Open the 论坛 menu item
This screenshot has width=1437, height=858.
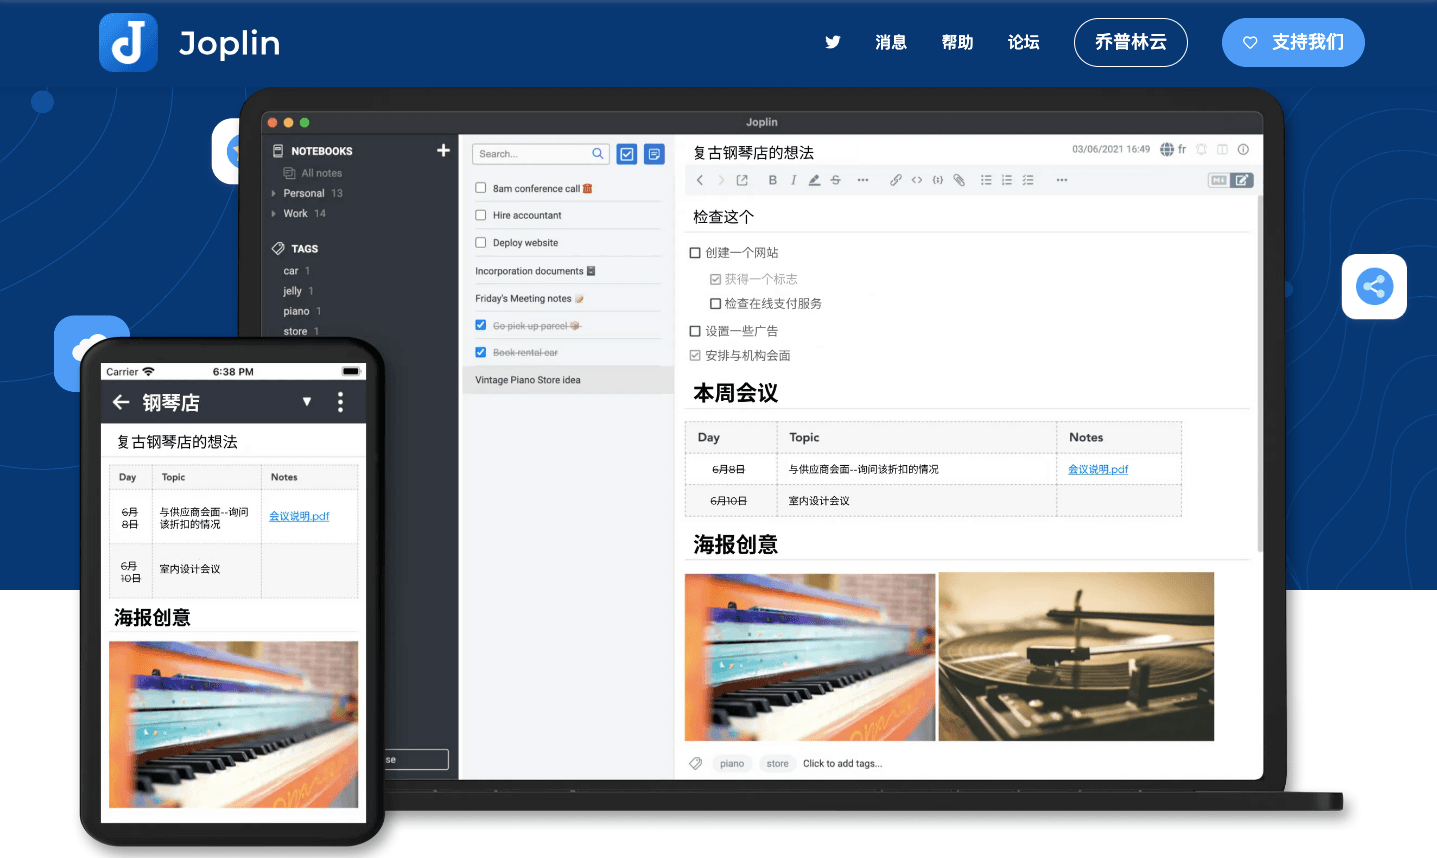1024,42
